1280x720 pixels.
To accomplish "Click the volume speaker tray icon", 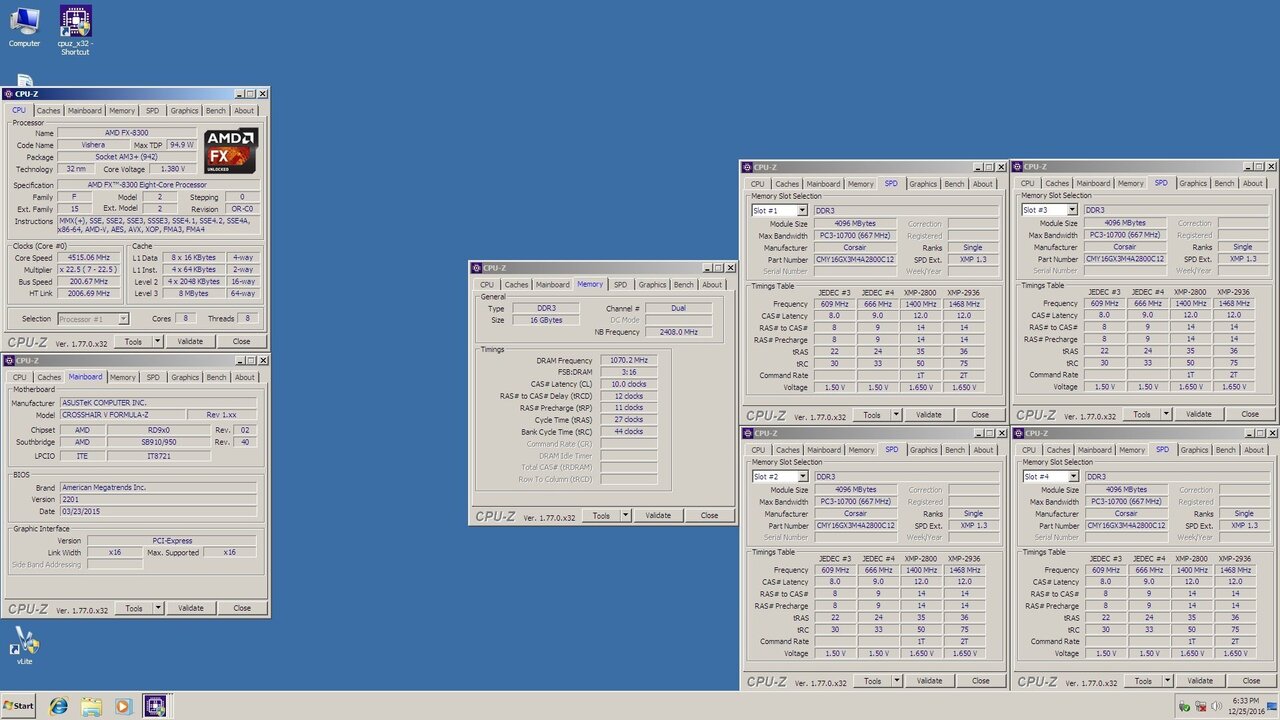I will point(1216,707).
